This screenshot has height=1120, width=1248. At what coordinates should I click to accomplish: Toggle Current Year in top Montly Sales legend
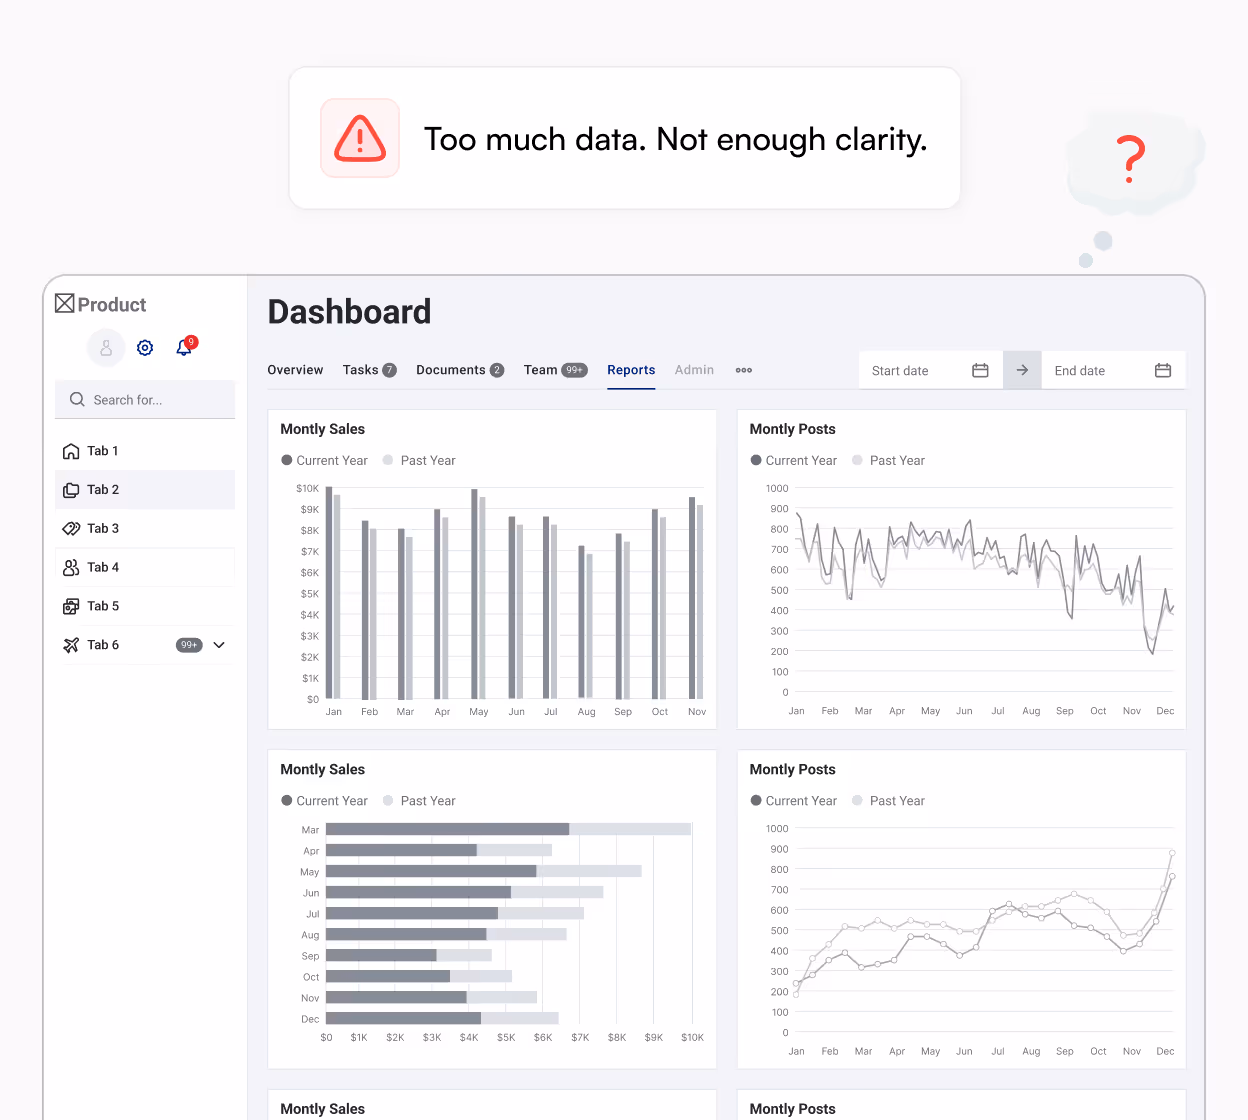pyautogui.click(x=324, y=460)
